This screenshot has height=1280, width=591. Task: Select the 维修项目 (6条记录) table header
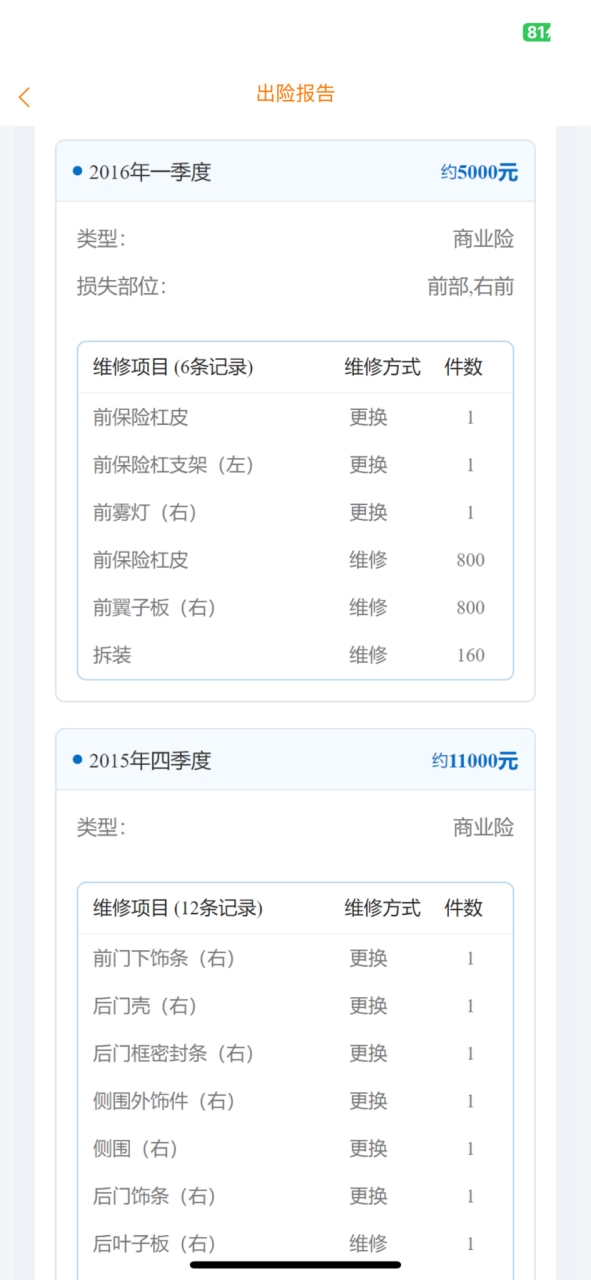click(x=295, y=367)
